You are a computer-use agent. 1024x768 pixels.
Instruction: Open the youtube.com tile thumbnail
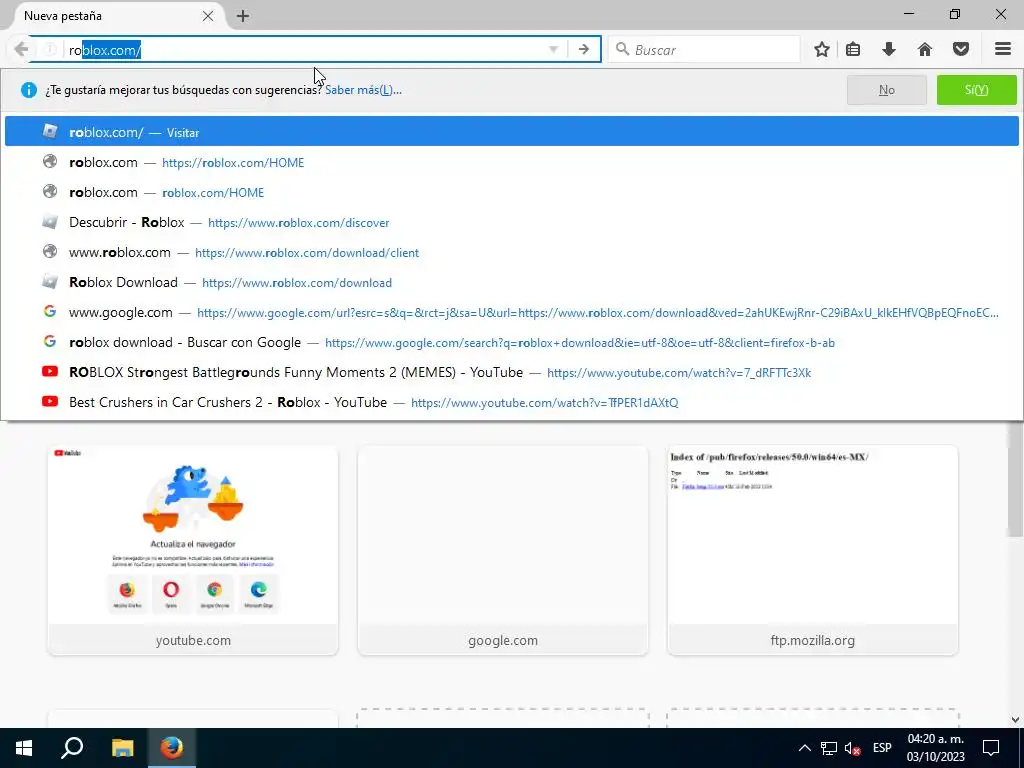pyautogui.click(x=193, y=550)
